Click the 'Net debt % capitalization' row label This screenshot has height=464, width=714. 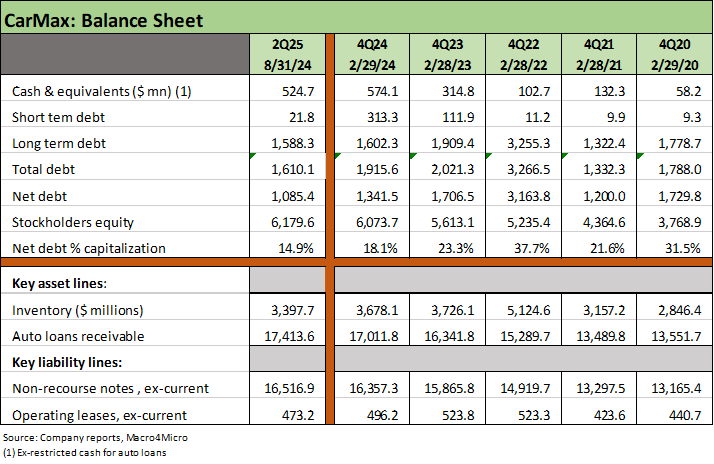point(89,248)
